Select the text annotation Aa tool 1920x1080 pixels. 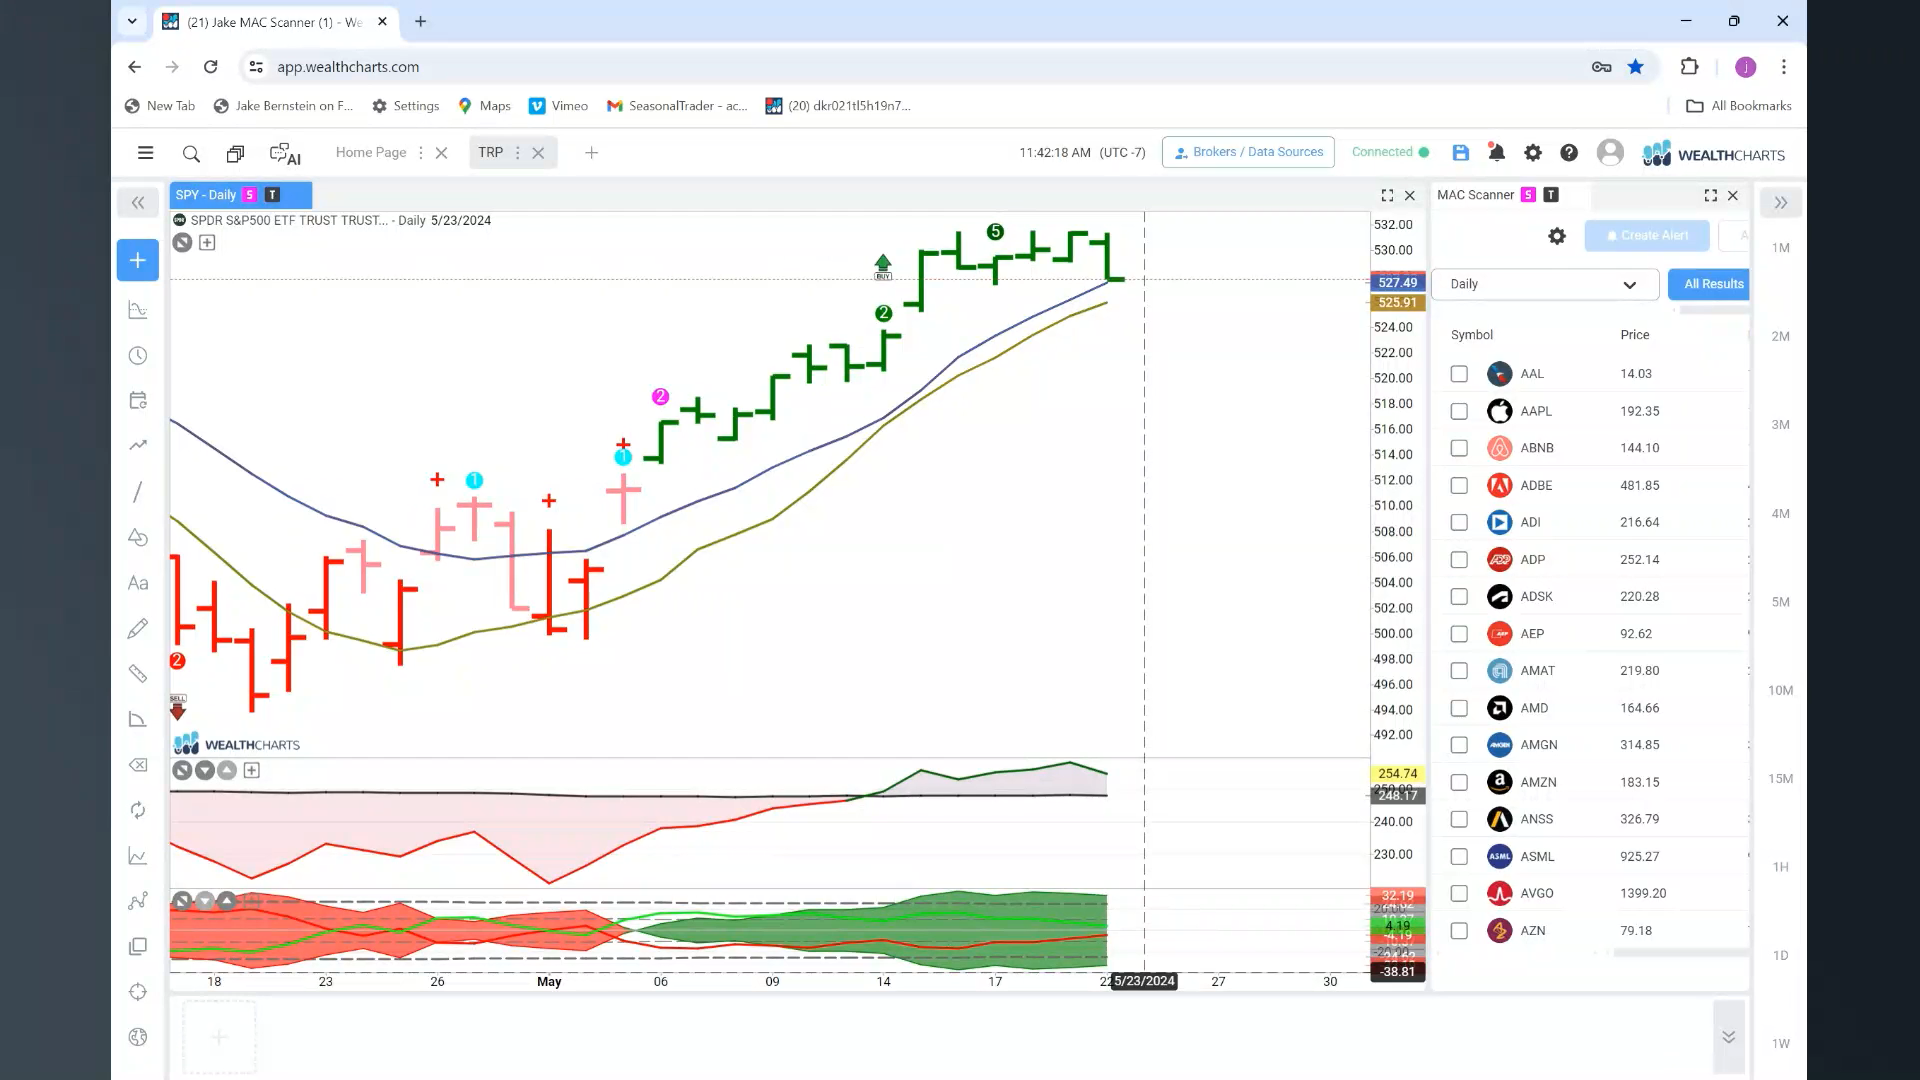coord(138,583)
